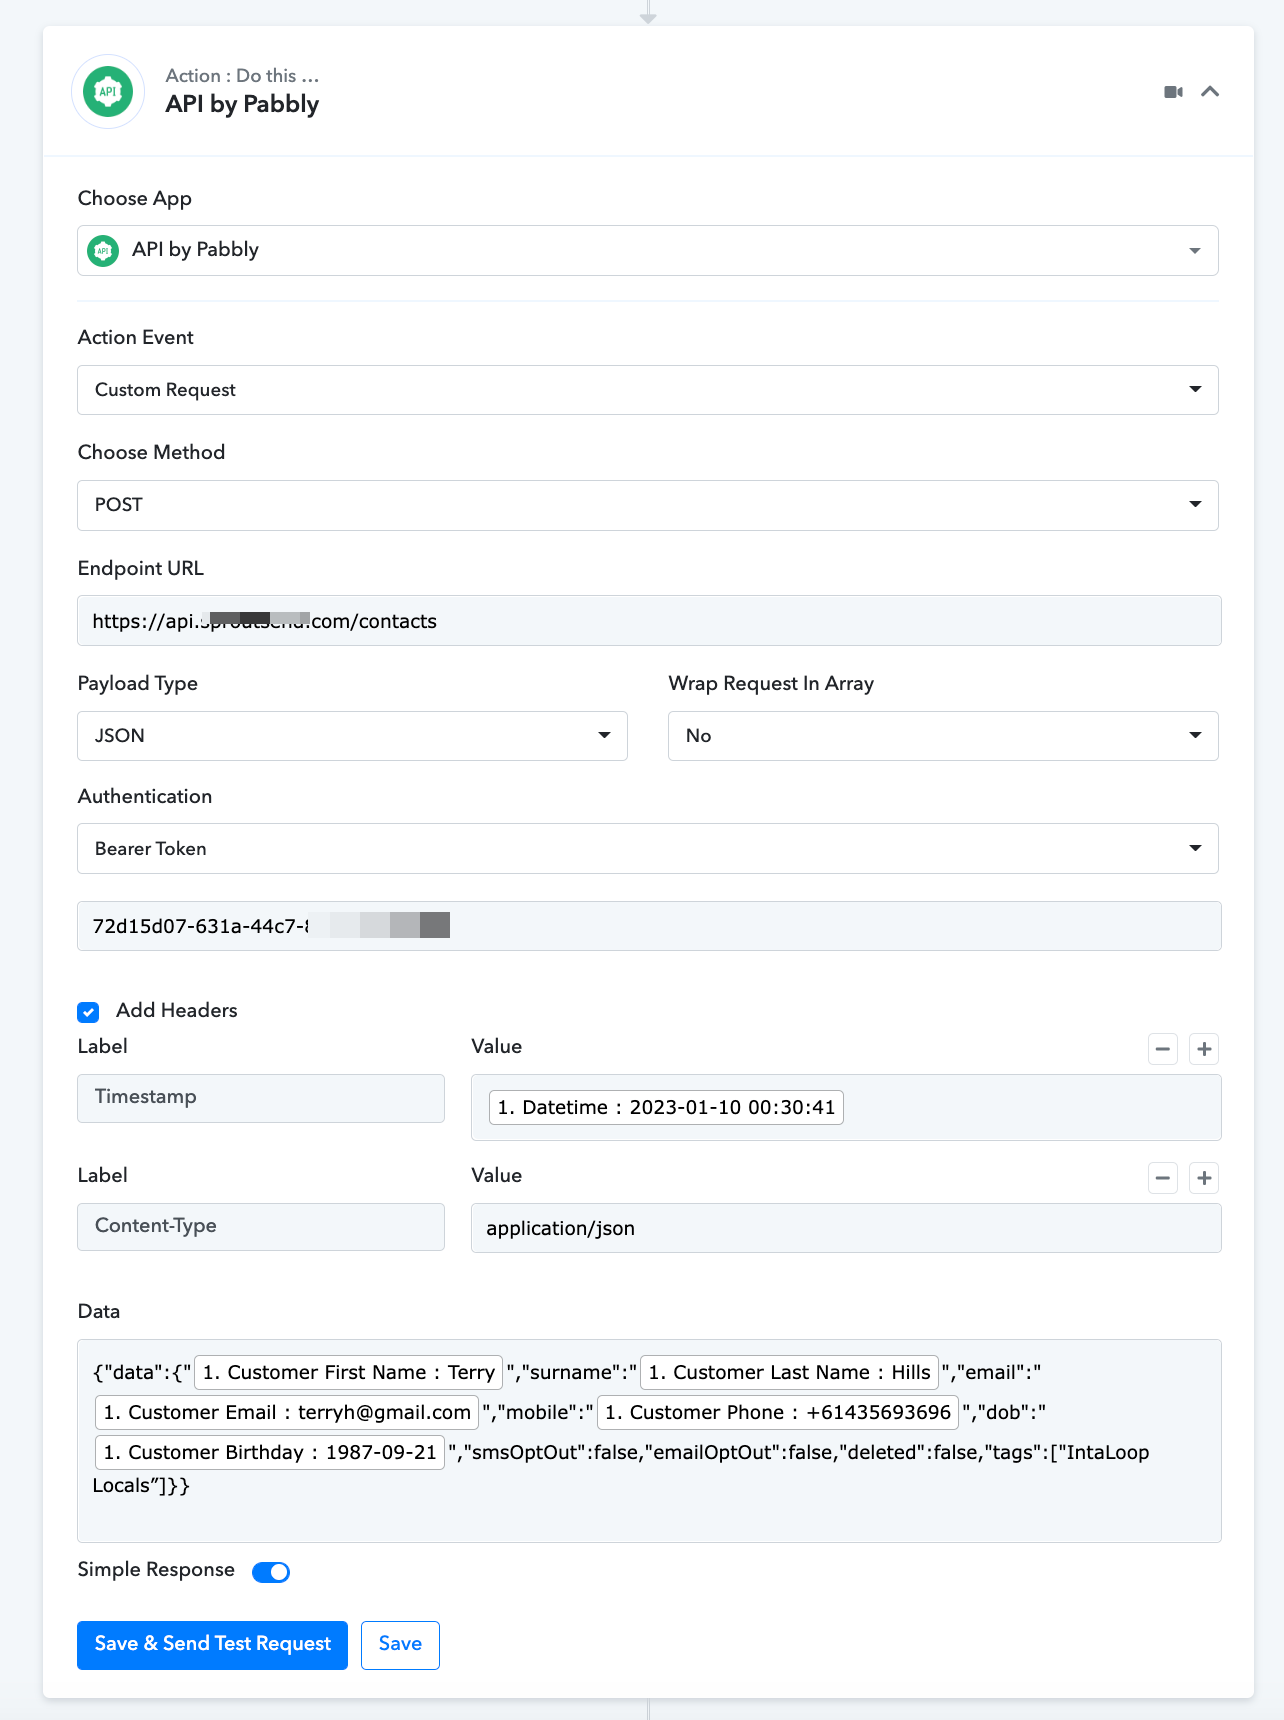Click the "Authentication" label
The image size is (1284, 1720).
pos(145,797)
